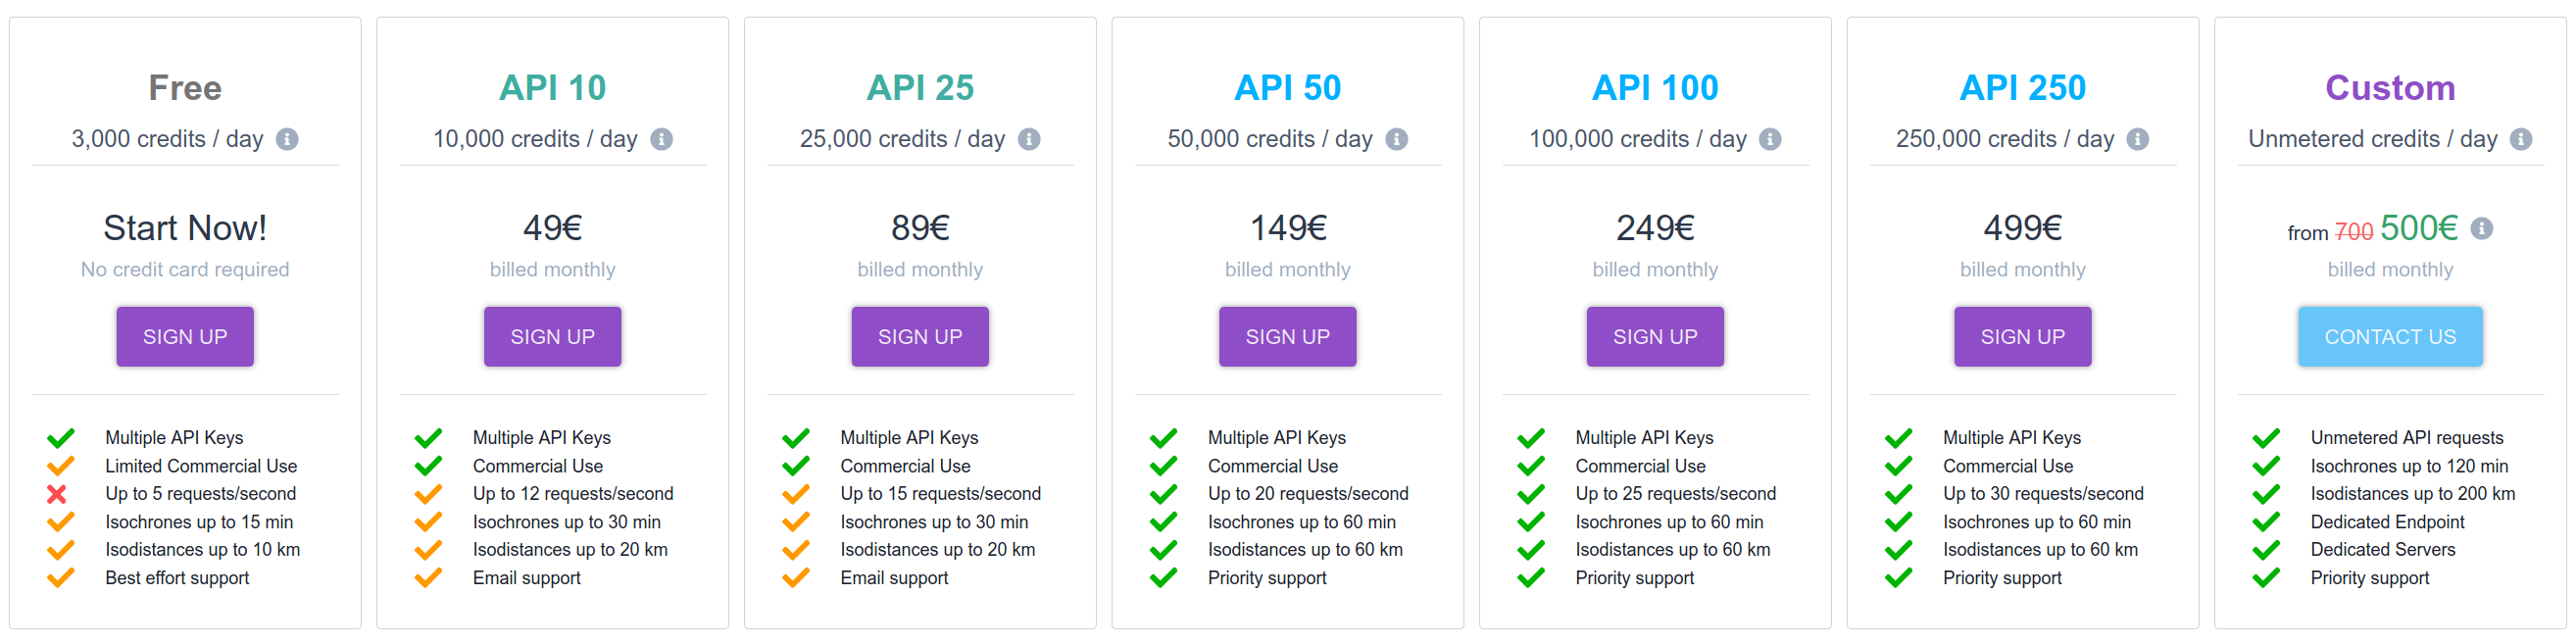Screen dimensions: 2576x644
Task: Click the orange check next to Limited Commercial Use
Action: (60, 465)
